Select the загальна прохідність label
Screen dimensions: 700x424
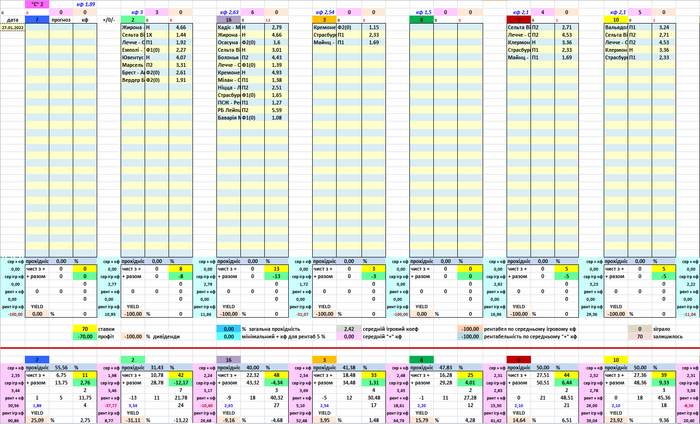click(274, 329)
